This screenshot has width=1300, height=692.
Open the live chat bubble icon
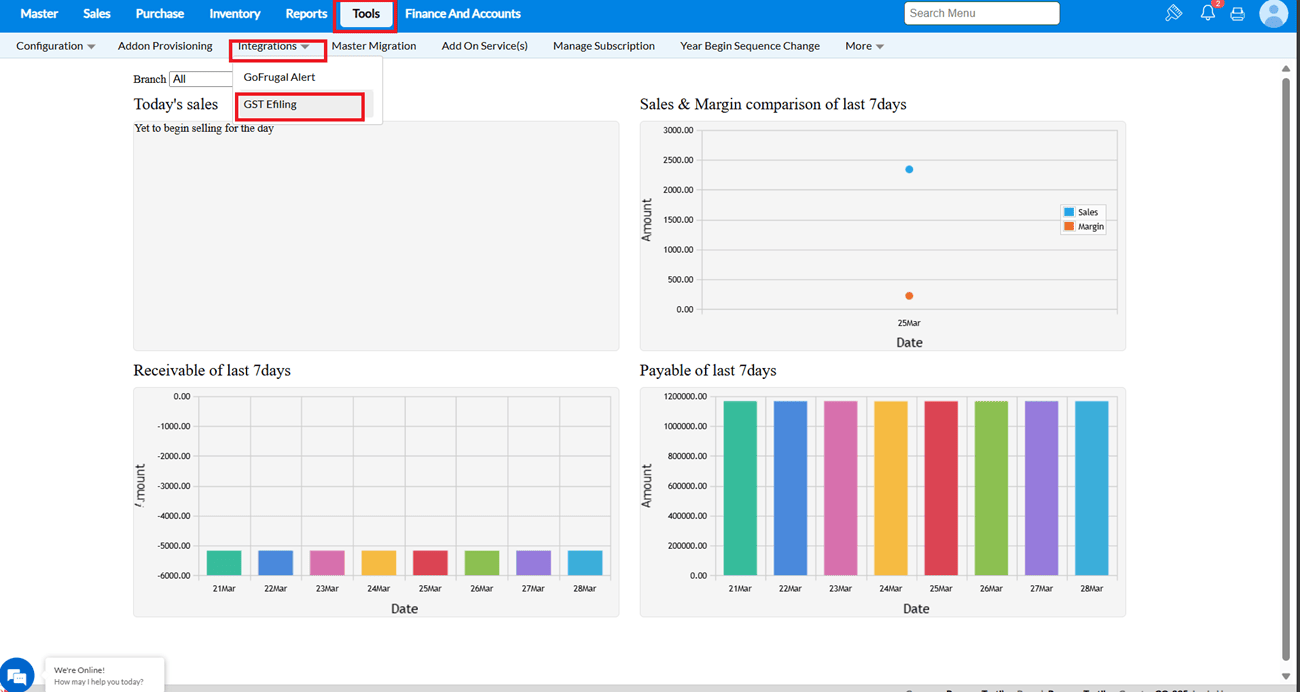pyautogui.click(x=17, y=677)
